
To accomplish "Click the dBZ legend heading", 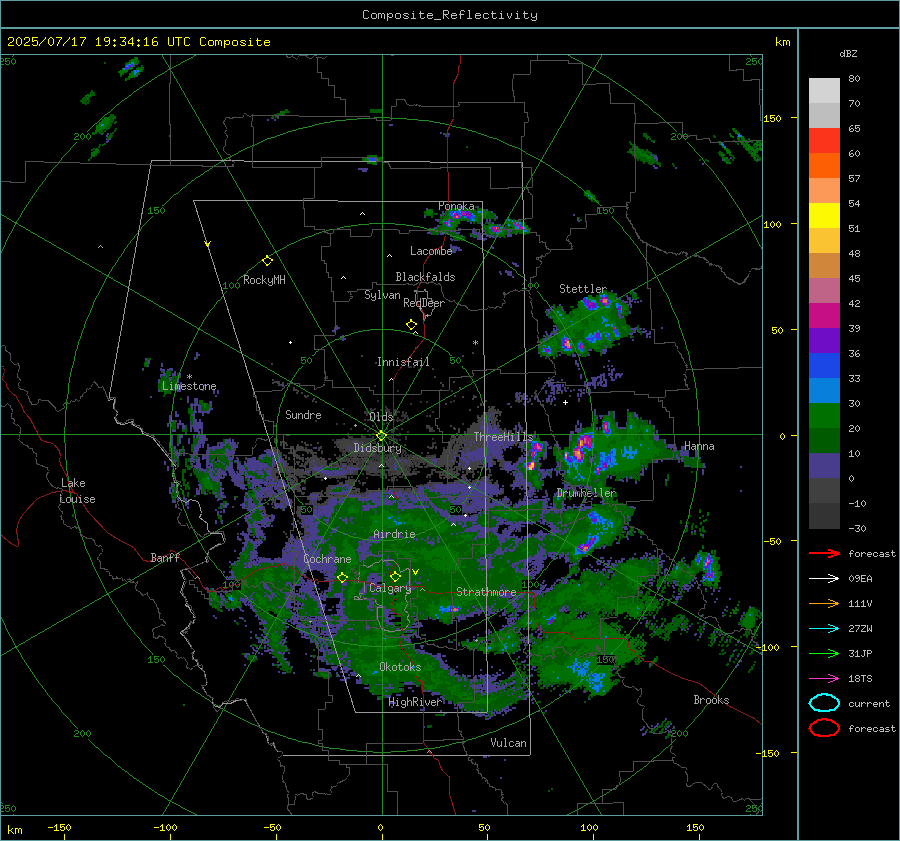I will [848, 53].
